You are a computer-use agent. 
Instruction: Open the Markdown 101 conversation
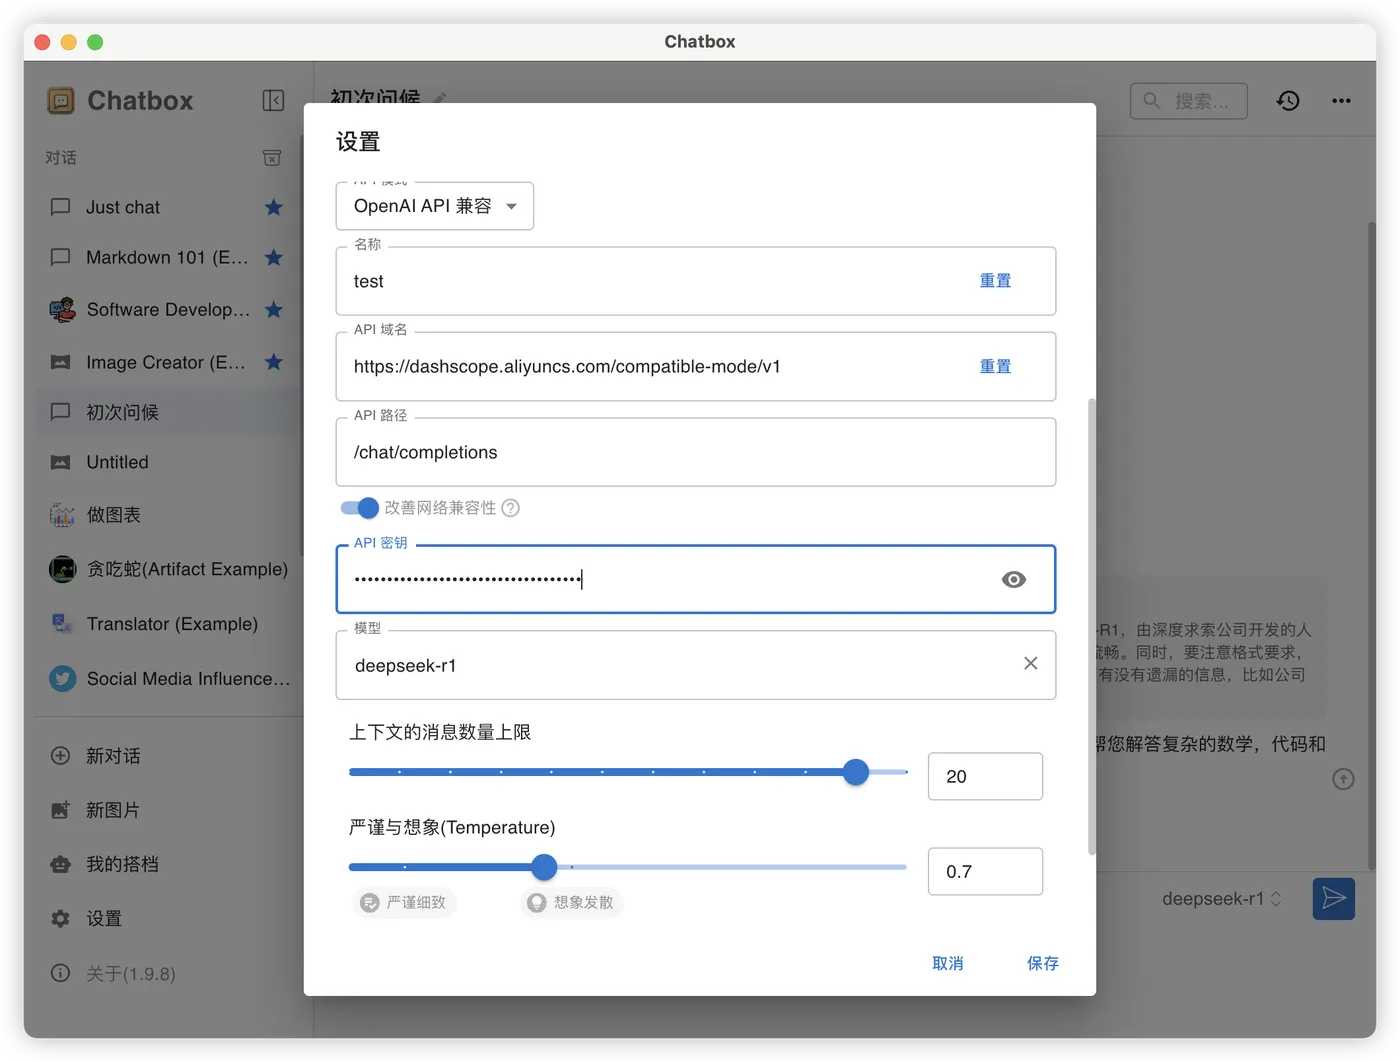pos(167,257)
